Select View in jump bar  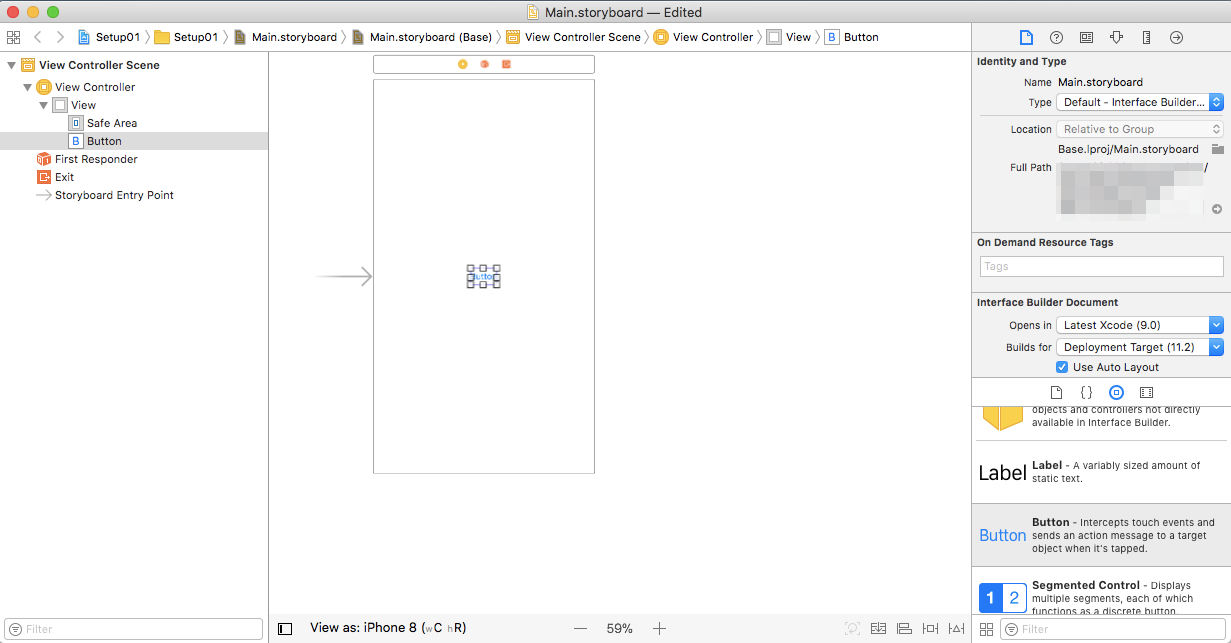click(789, 37)
